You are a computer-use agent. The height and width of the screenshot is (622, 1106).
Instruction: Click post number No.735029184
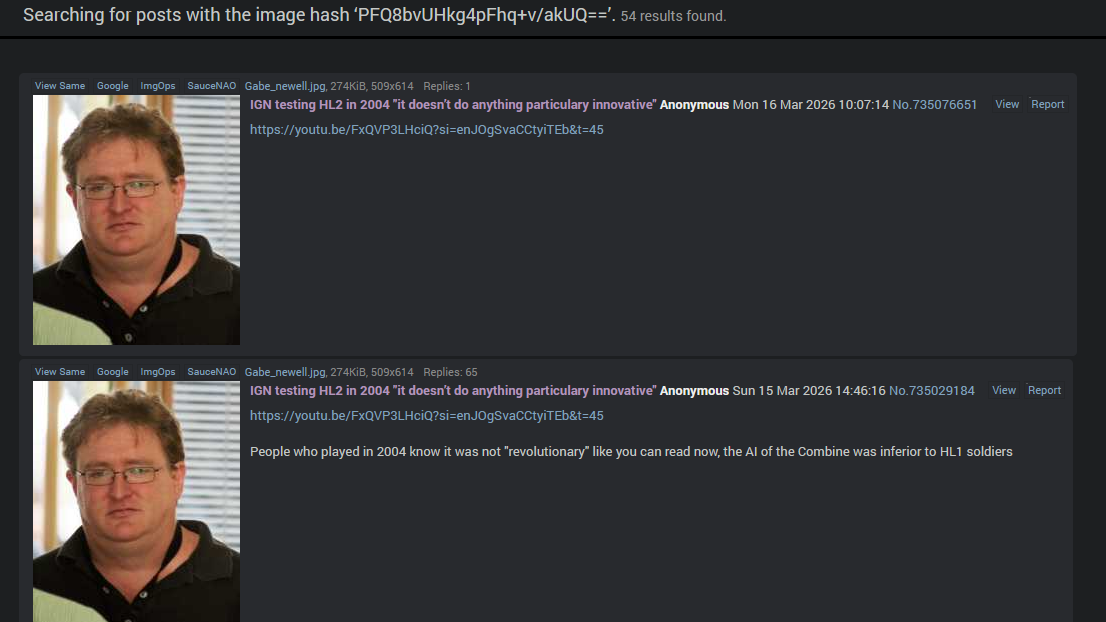tap(932, 391)
